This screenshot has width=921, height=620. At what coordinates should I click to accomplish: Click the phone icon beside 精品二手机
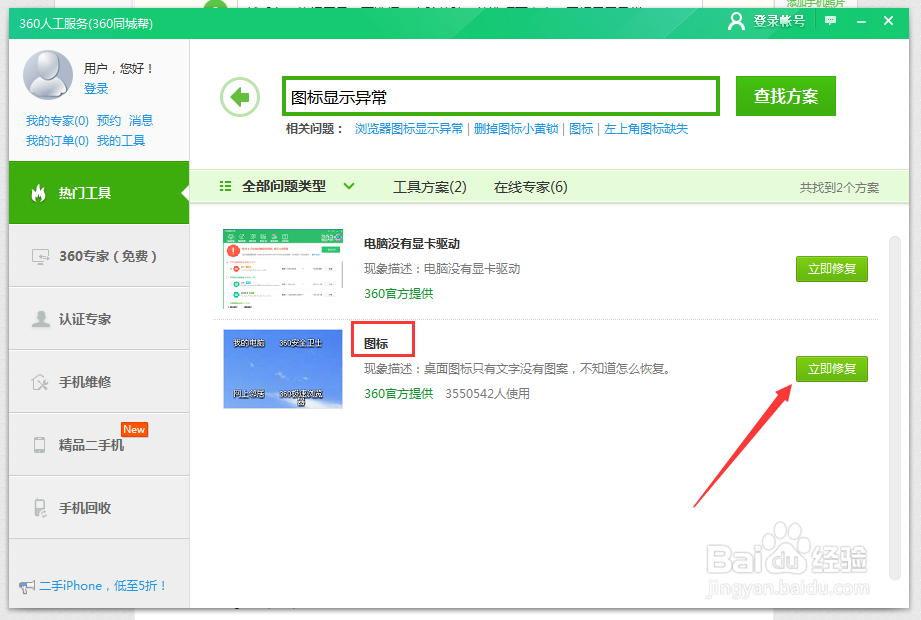39,445
